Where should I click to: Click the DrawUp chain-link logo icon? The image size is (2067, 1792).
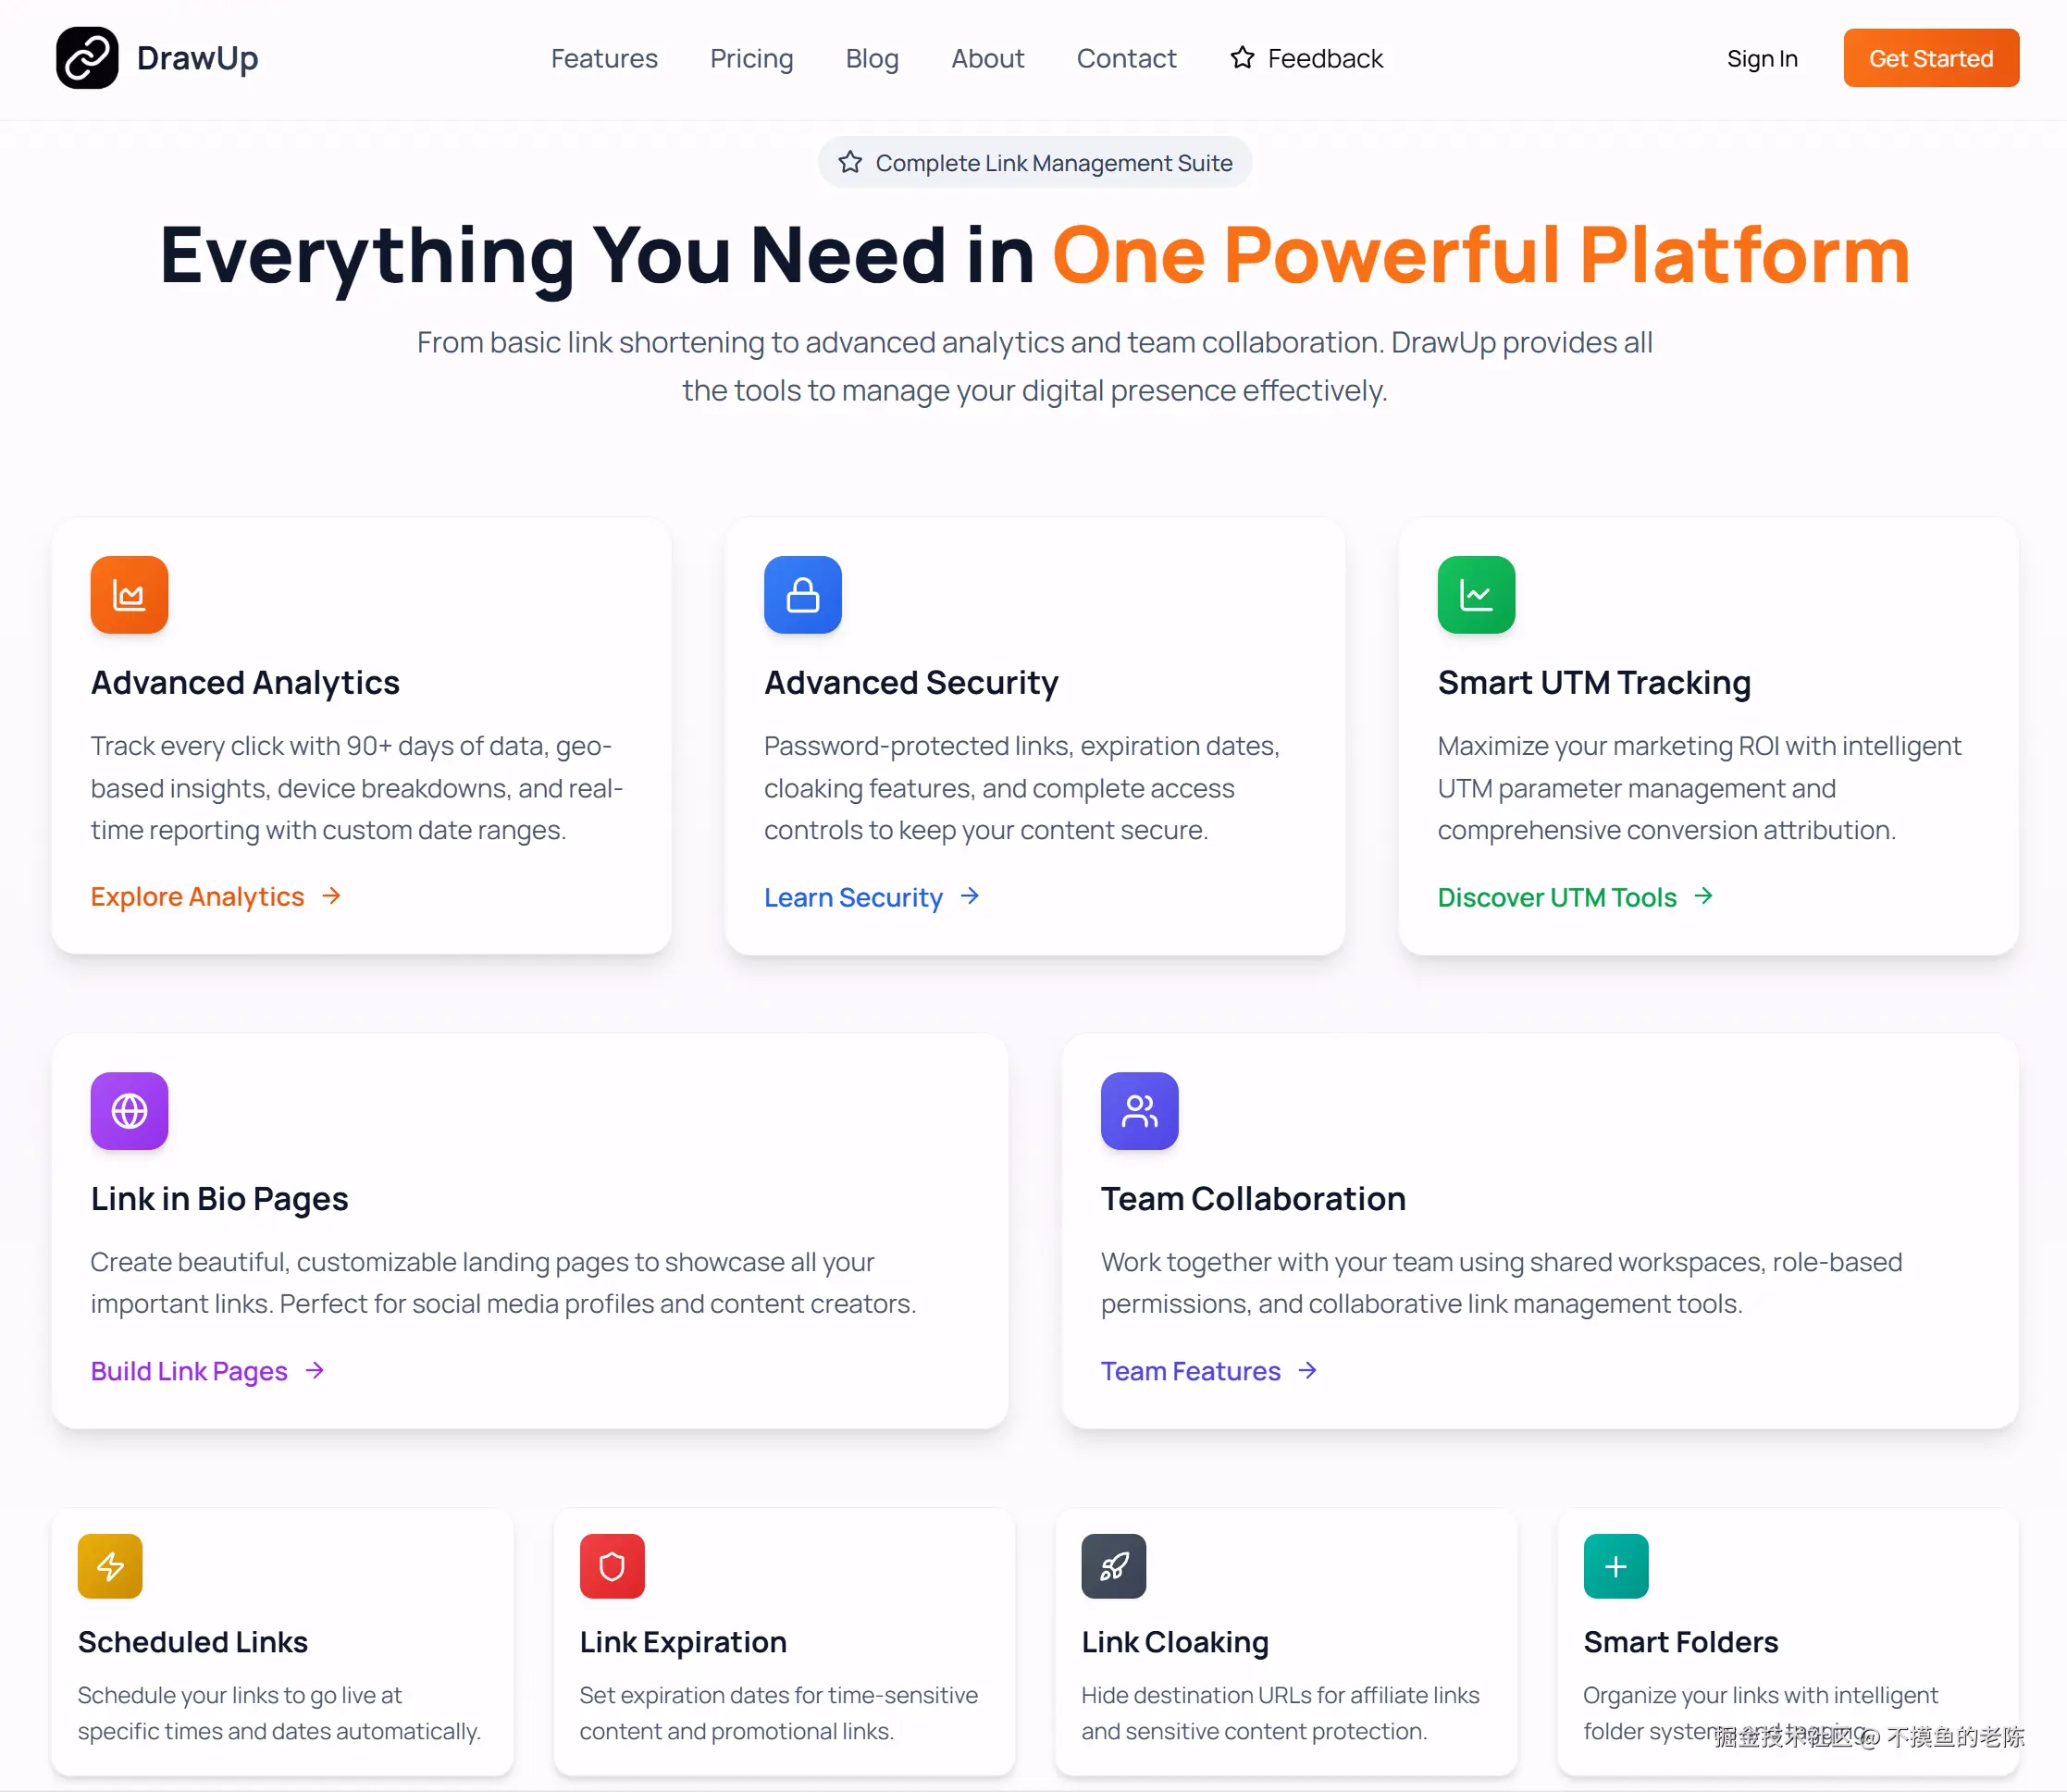click(87, 58)
